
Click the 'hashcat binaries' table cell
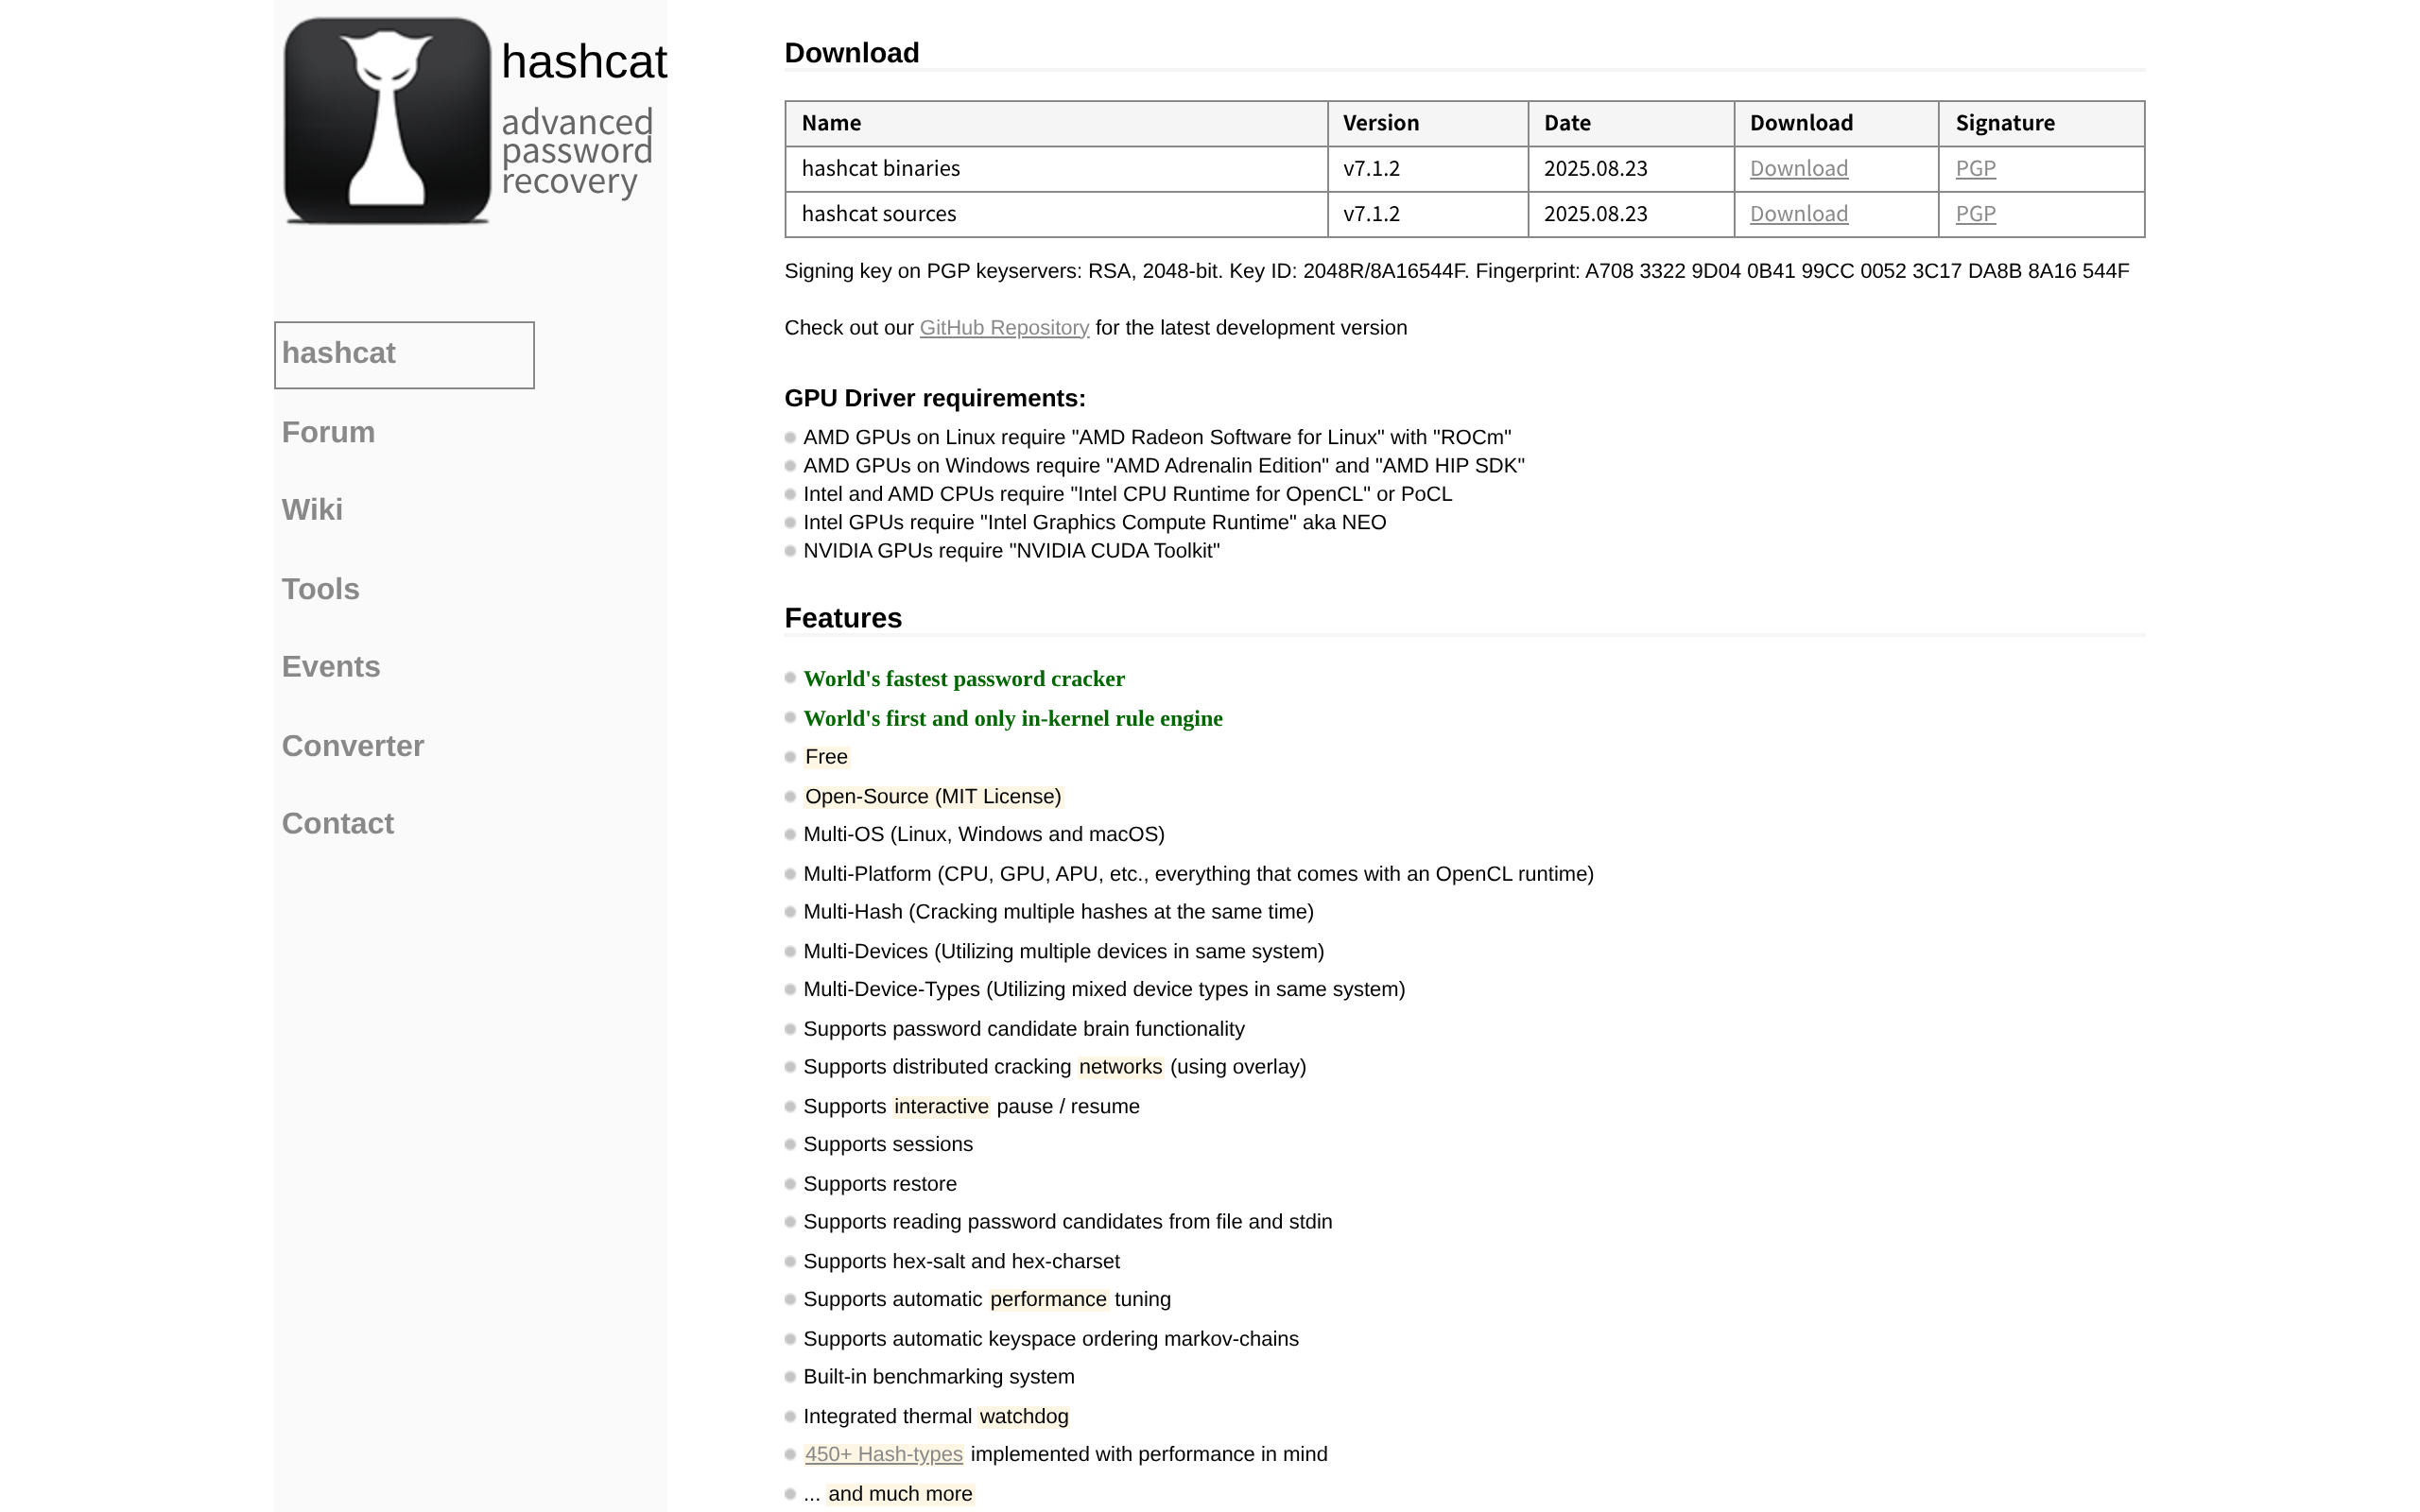point(1056,169)
